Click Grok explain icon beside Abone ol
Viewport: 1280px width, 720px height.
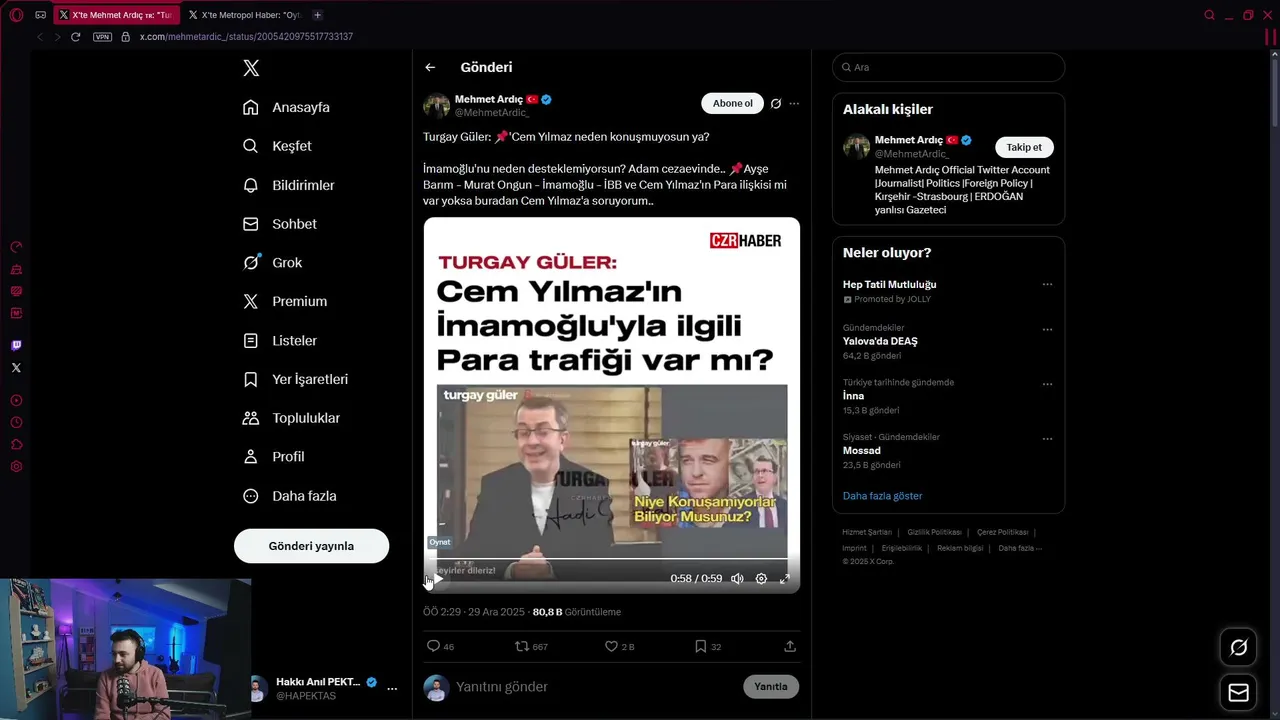tap(775, 103)
